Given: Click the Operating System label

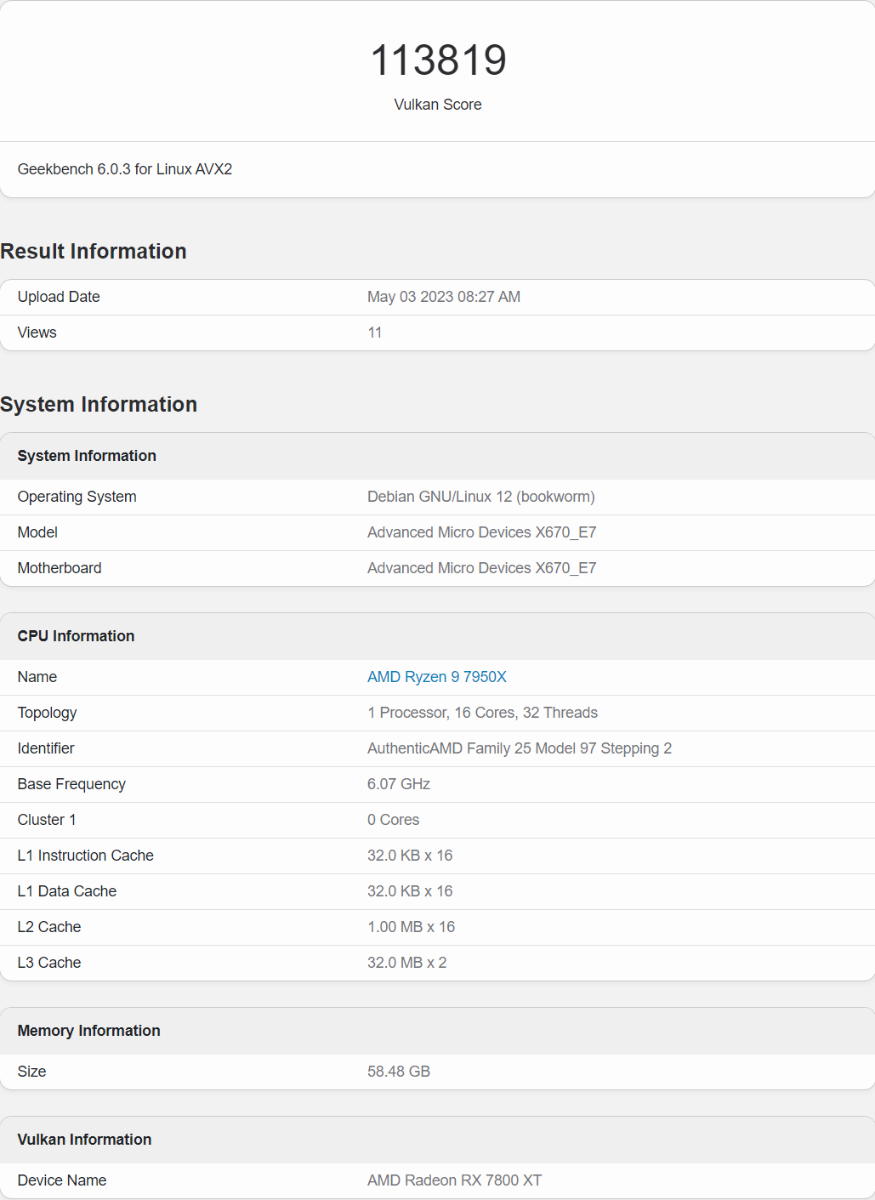Looking at the screenshot, I should (77, 497).
